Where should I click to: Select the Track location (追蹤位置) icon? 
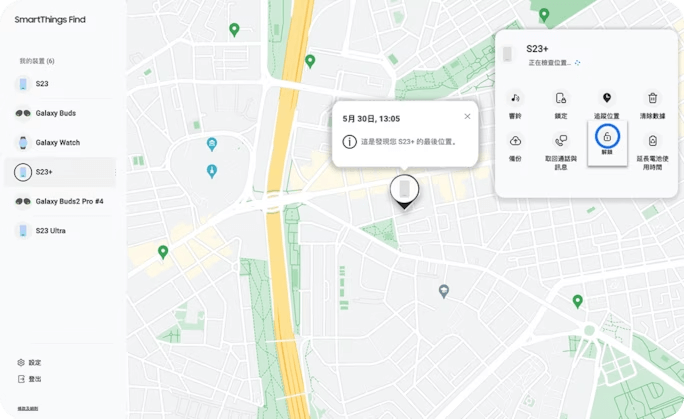(607, 98)
